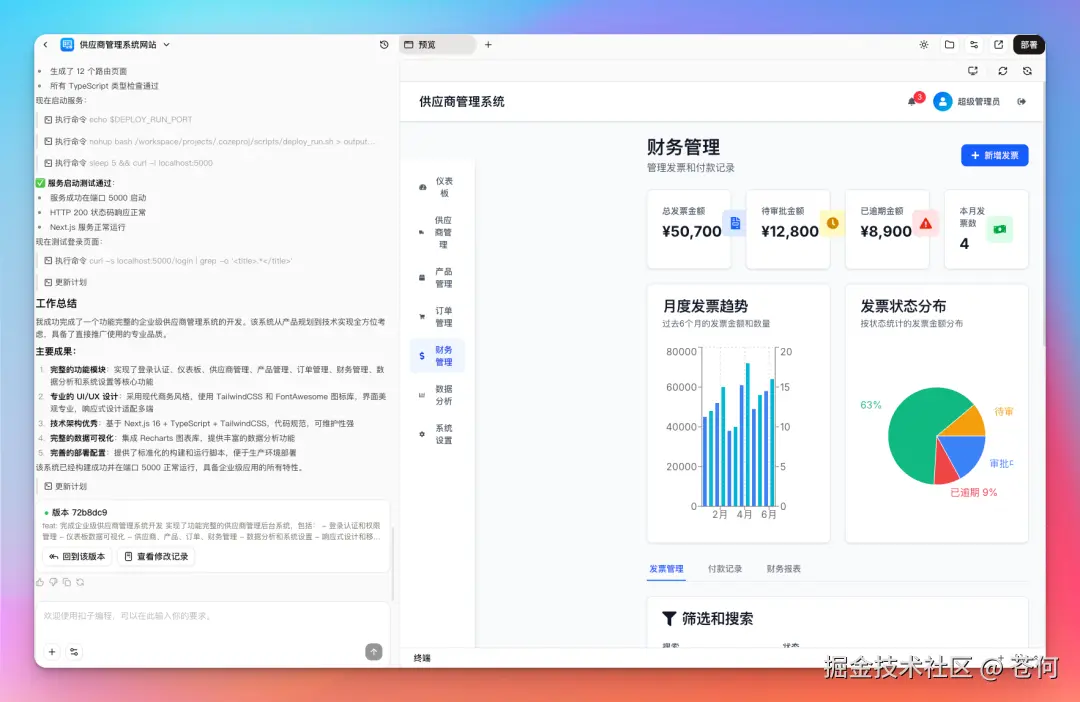This screenshot has width=1080, height=702.
Task: Send the message with arrow button
Action: pos(373,652)
